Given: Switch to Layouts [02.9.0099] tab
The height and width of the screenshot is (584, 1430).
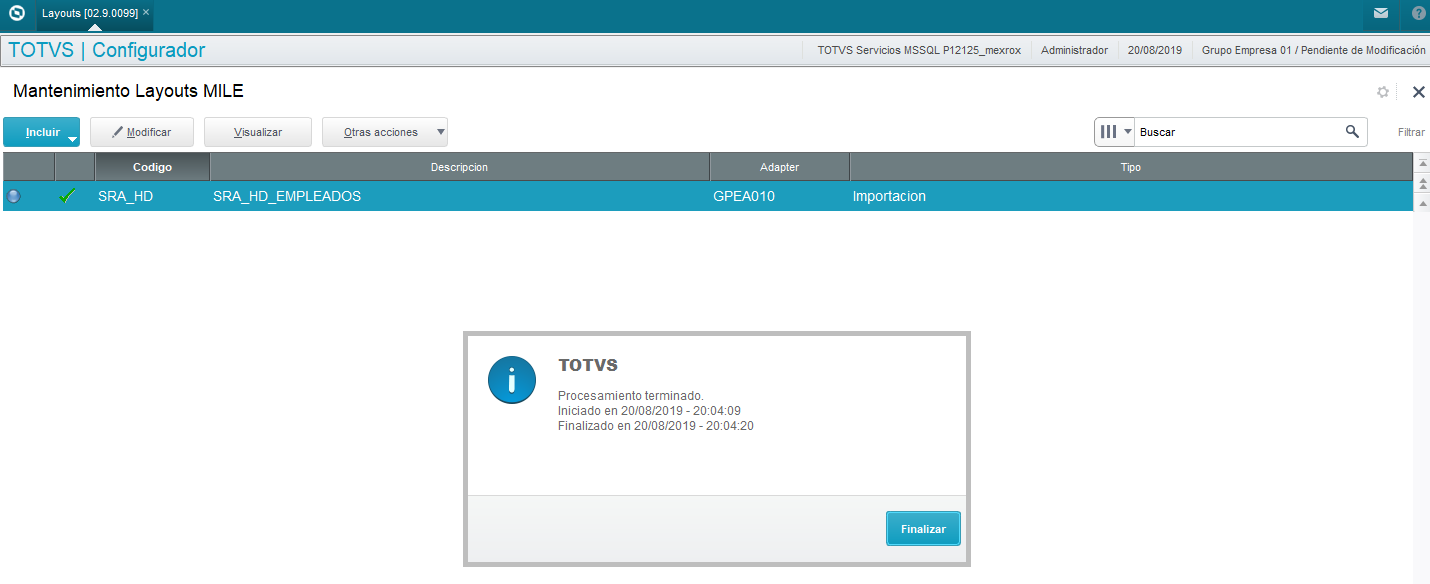Looking at the screenshot, I should point(90,13).
